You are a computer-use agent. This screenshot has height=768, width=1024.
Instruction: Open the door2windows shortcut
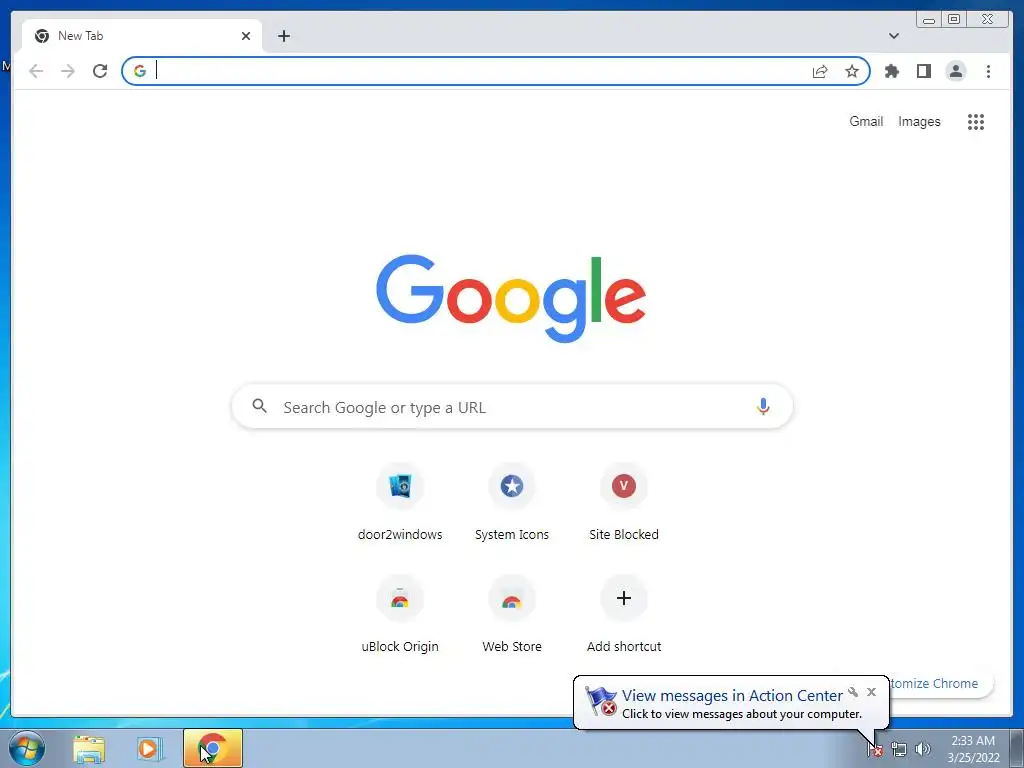tap(400, 502)
